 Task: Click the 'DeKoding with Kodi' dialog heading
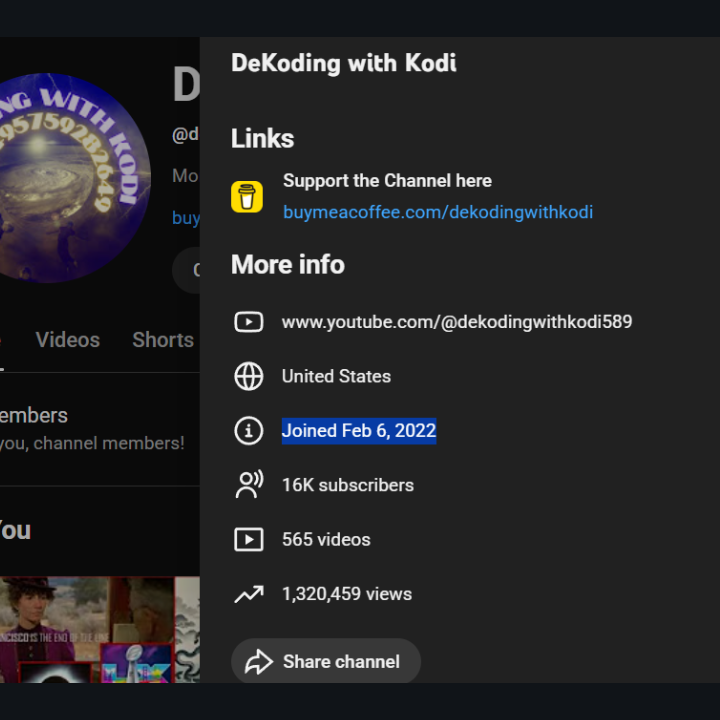(344, 63)
